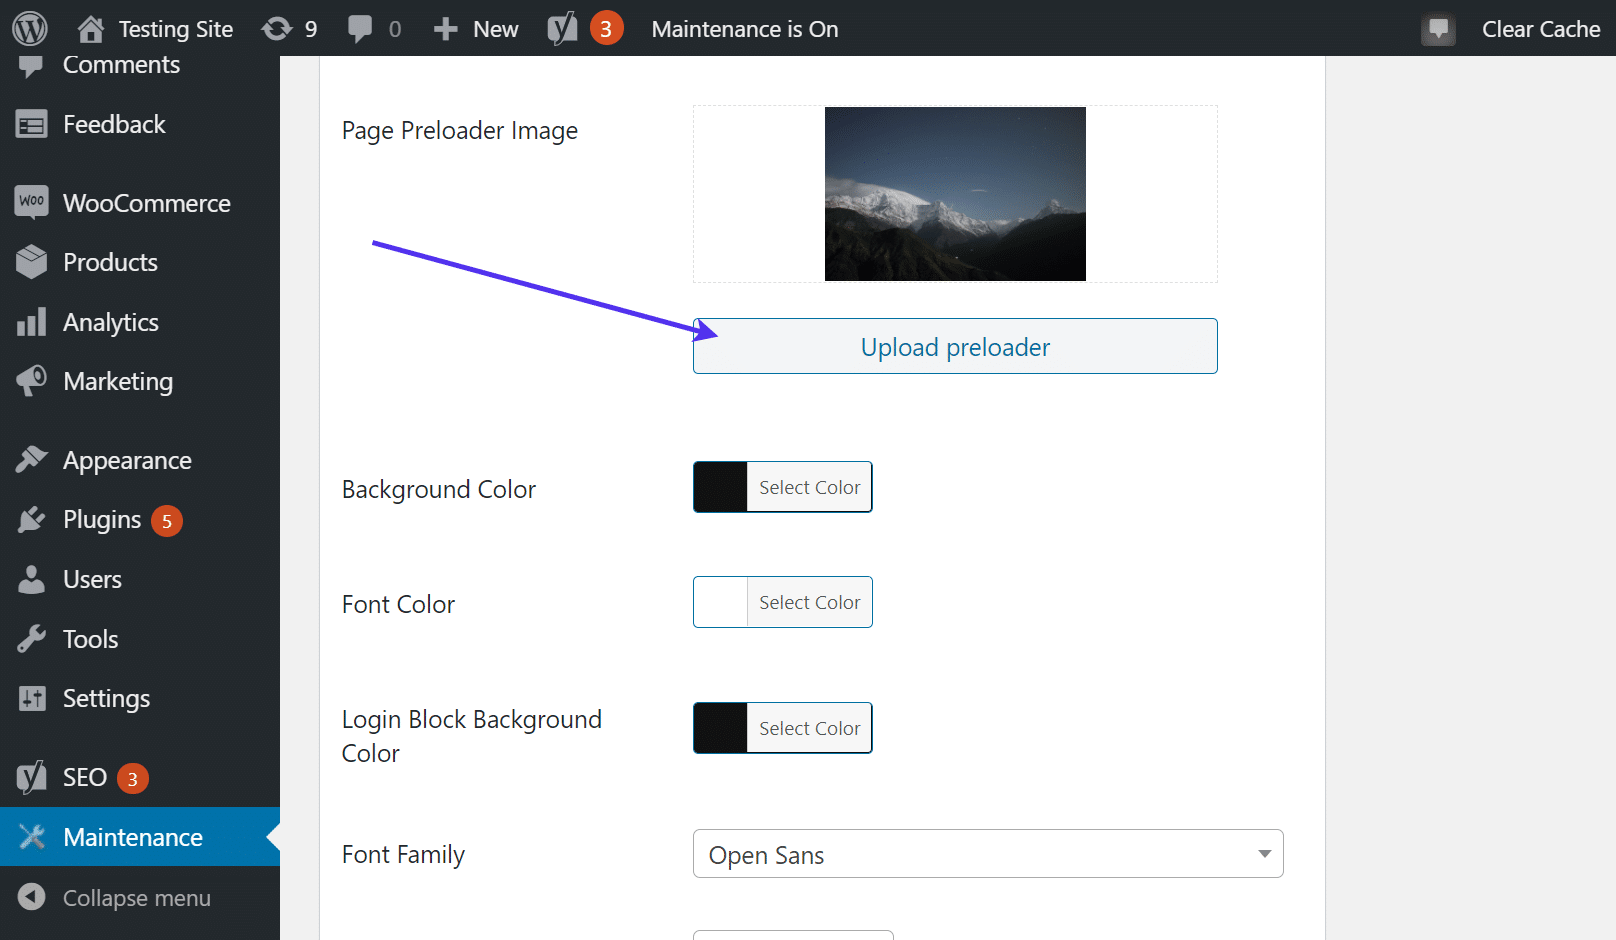Screen dimensions: 1616x940
Task: Click the Products box icon in the sidebar
Action: [31, 262]
